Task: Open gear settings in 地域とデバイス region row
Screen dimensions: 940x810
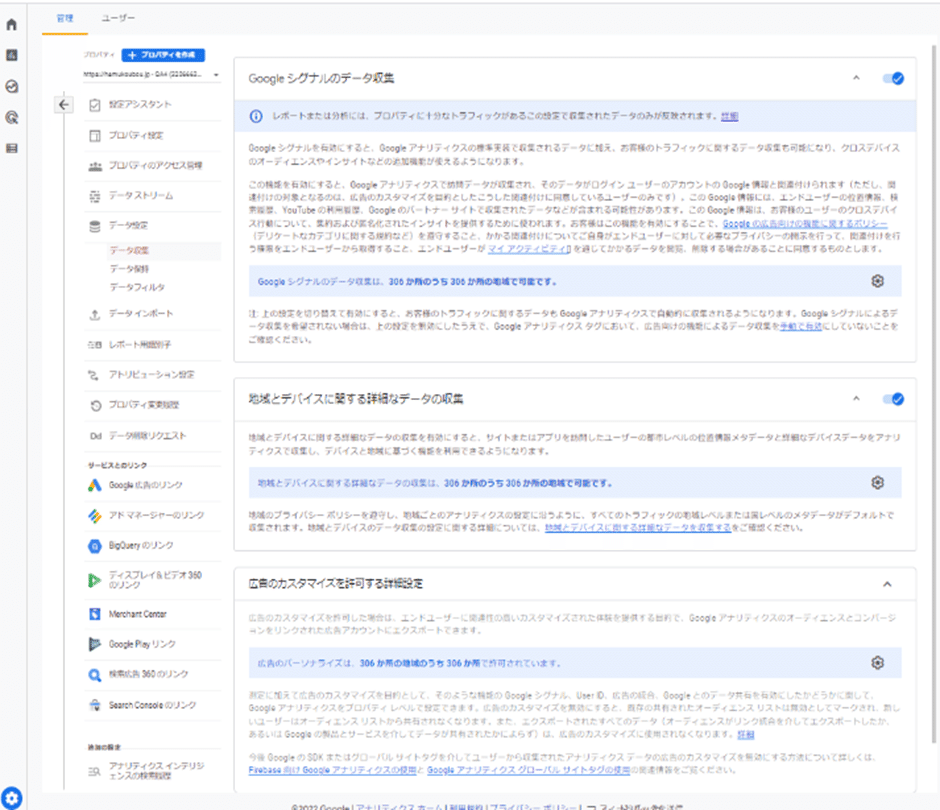Action: point(878,483)
